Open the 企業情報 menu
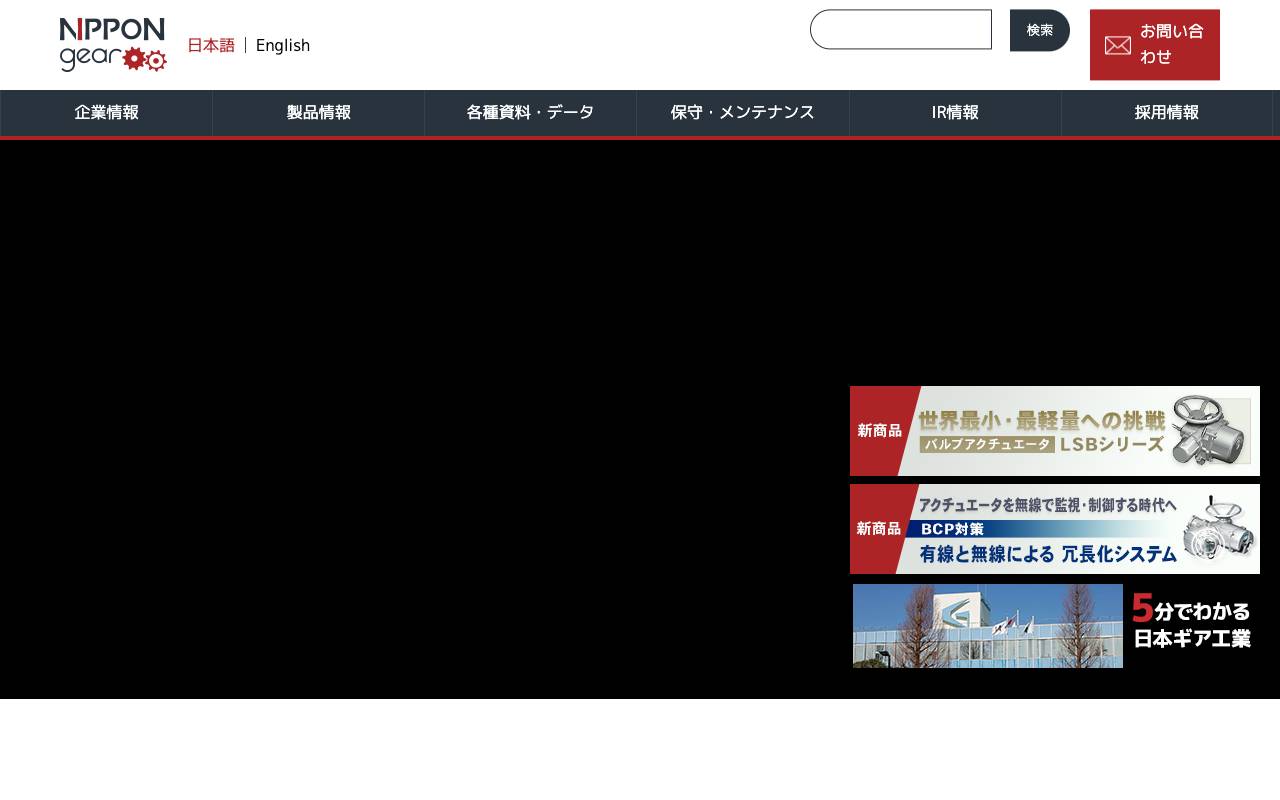Image resolution: width=1280 pixels, height=800 pixels. [x=106, y=113]
